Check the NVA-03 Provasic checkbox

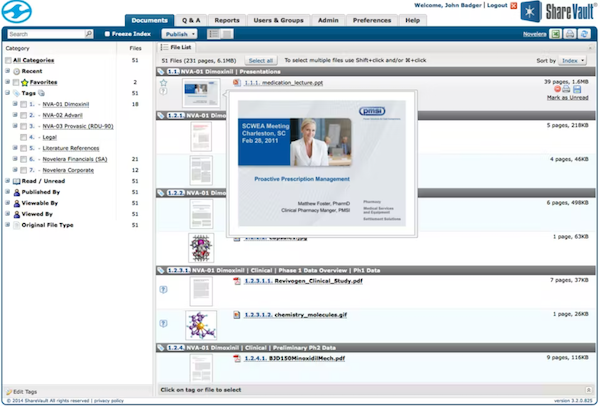[23, 126]
